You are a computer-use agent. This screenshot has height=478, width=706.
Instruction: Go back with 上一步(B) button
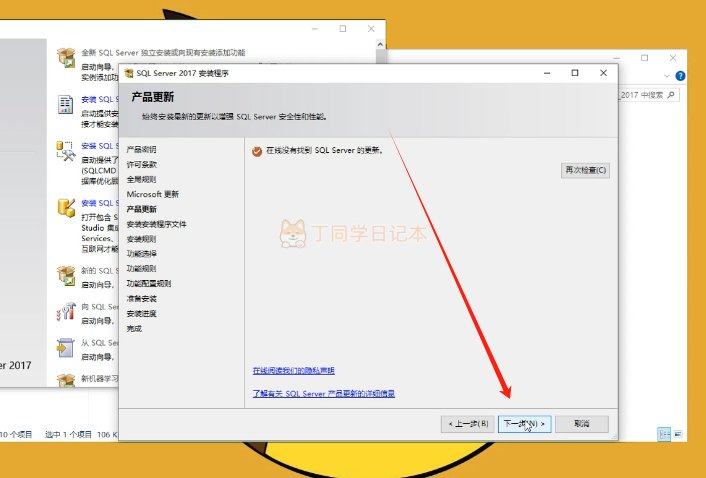click(x=468, y=424)
